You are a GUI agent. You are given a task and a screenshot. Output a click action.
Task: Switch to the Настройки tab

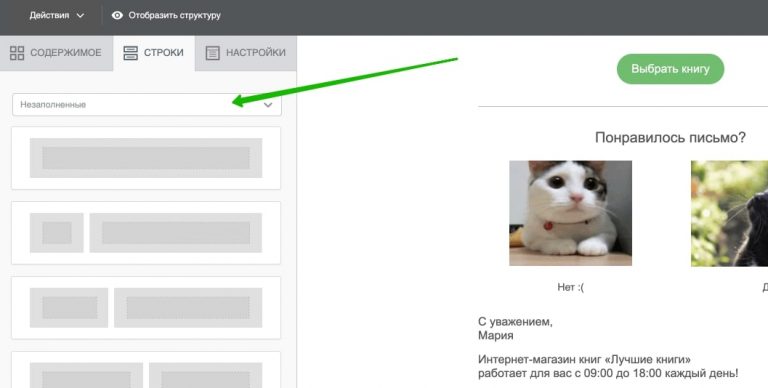pos(245,53)
